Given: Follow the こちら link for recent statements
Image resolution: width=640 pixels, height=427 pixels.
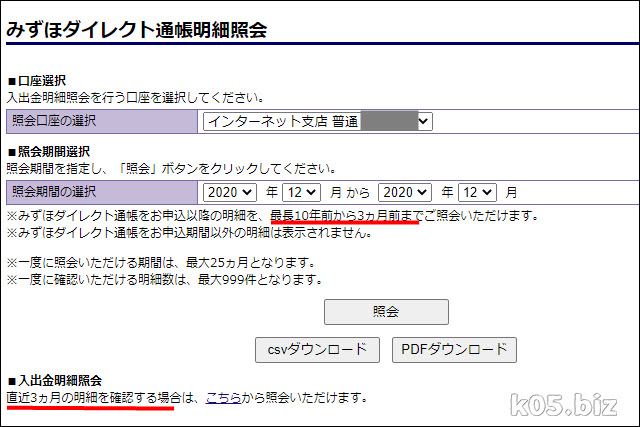Looking at the screenshot, I should pos(224,397).
